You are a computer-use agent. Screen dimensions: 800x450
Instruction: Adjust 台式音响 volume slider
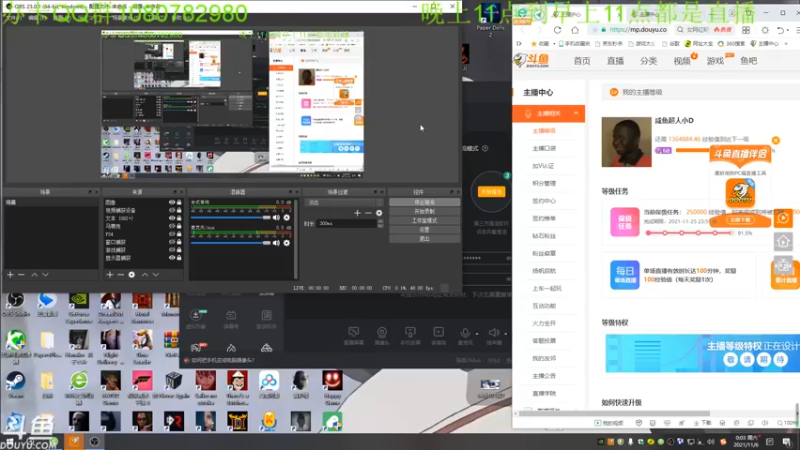point(230,217)
